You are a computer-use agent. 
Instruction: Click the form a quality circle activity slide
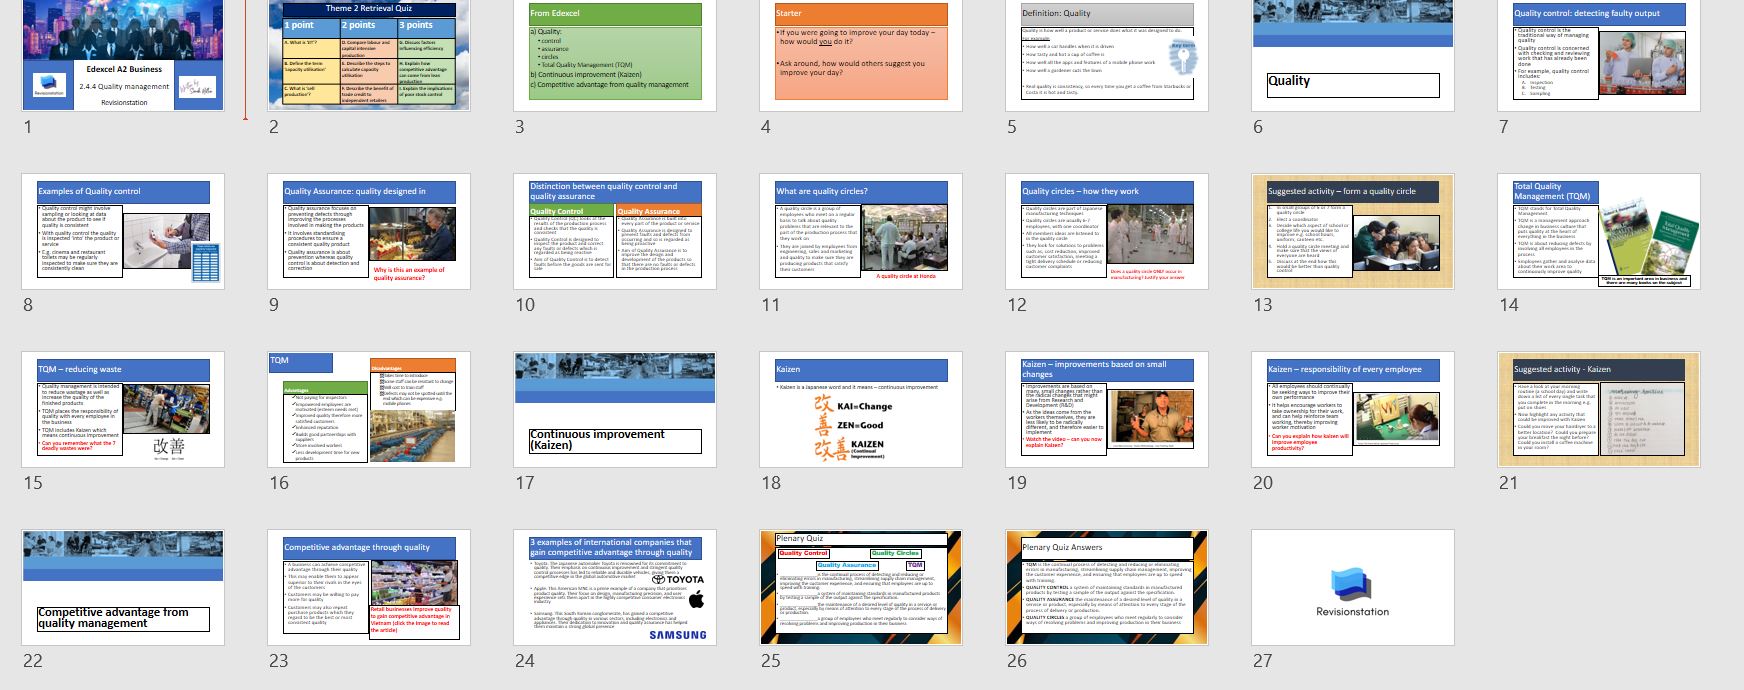[1353, 232]
